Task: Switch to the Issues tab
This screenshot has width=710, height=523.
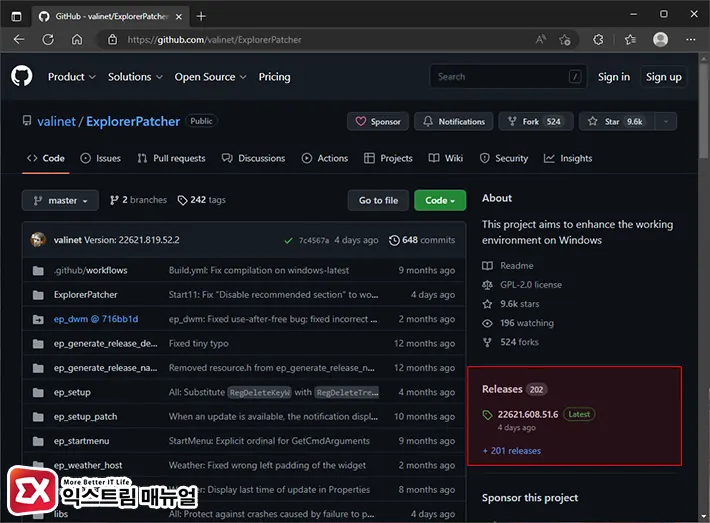Action: point(100,158)
